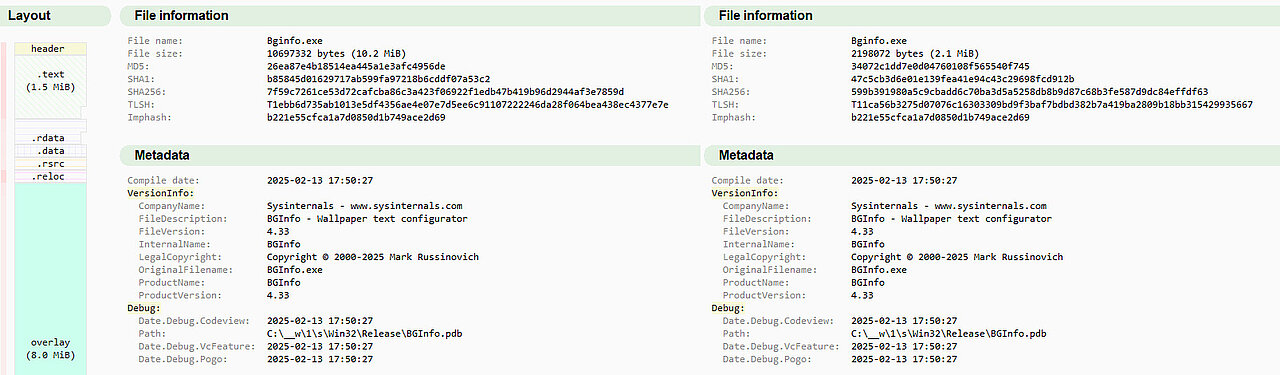Select the .reloc section block
Image resolution: width=1280 pixels, height=375 pixels.
coord(50,177)
